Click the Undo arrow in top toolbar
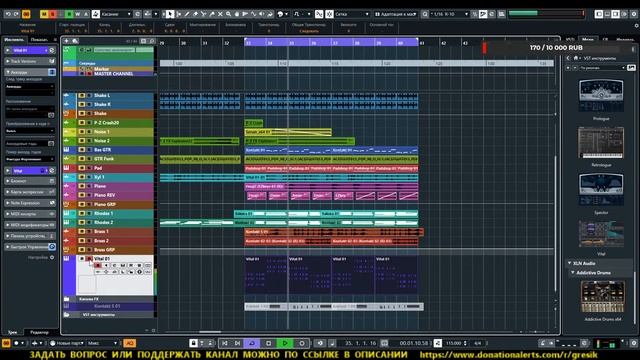Viewport: 640px width, 360px height. click(x=8, y=14)
